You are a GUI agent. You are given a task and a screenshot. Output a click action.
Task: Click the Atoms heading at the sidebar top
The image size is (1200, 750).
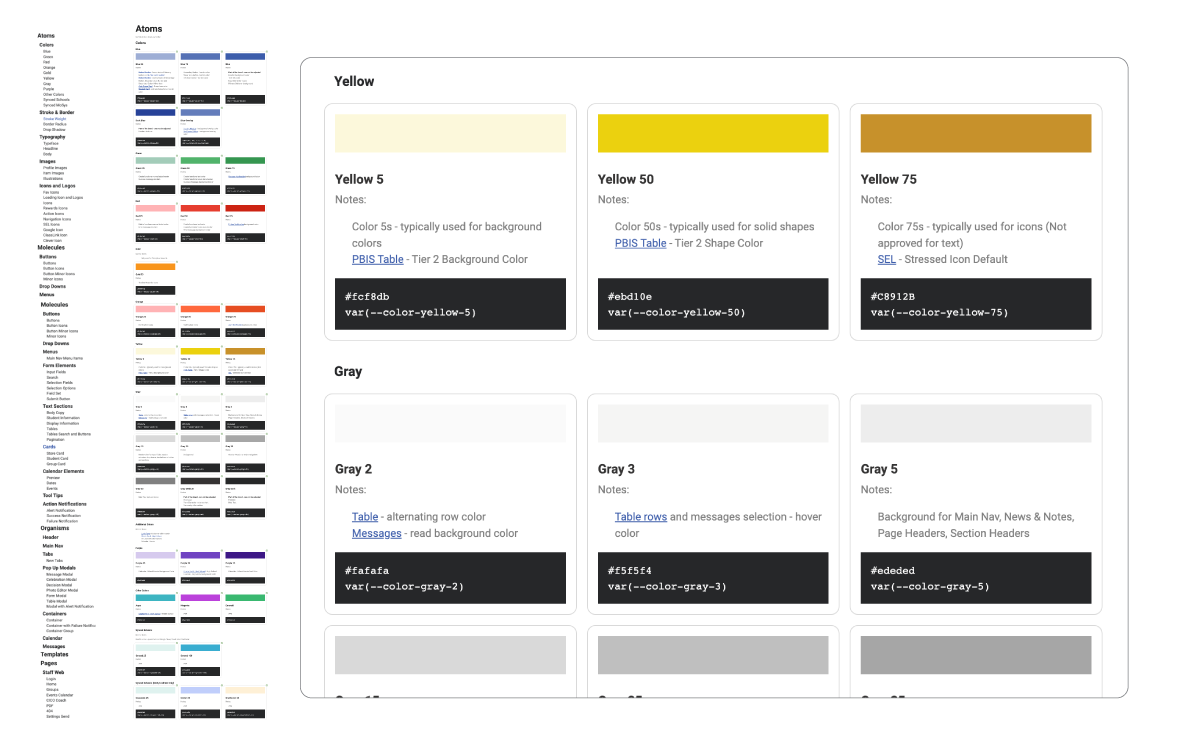44,35
